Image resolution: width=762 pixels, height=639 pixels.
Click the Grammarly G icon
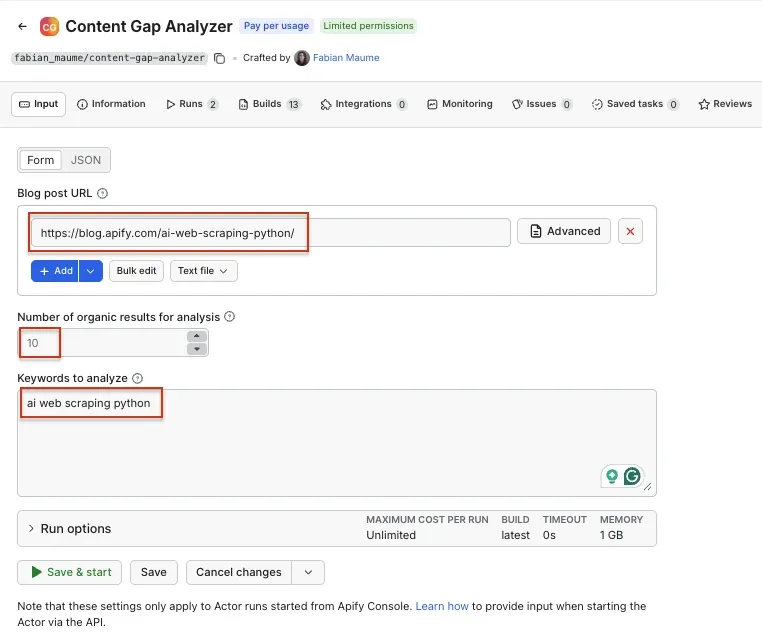632,476
